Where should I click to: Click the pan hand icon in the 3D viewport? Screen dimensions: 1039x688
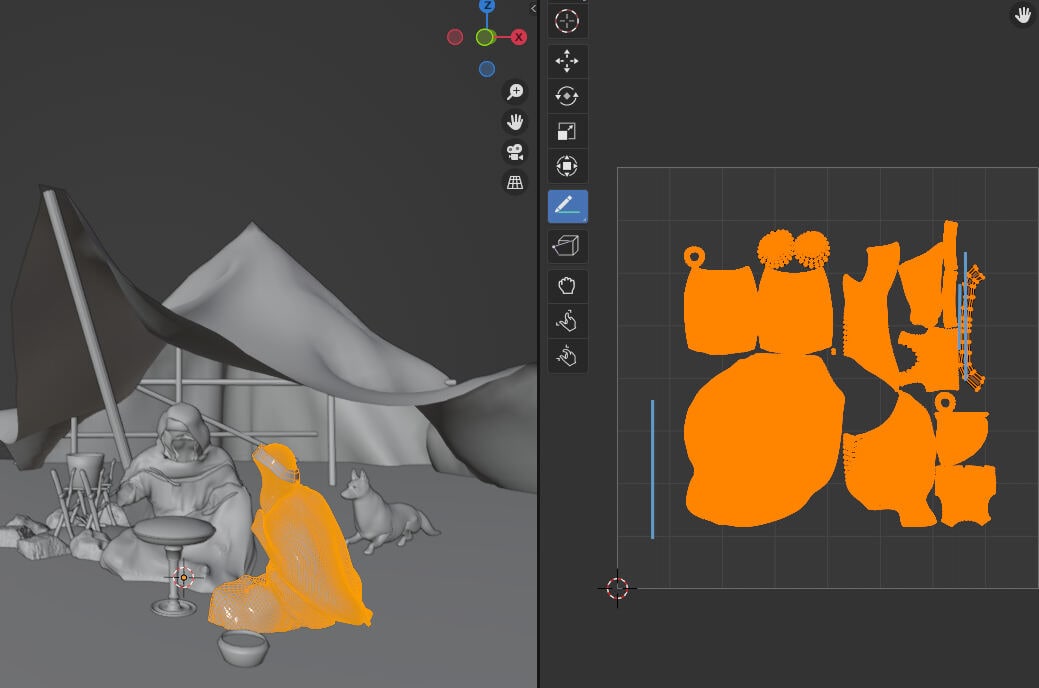(514, 122)
